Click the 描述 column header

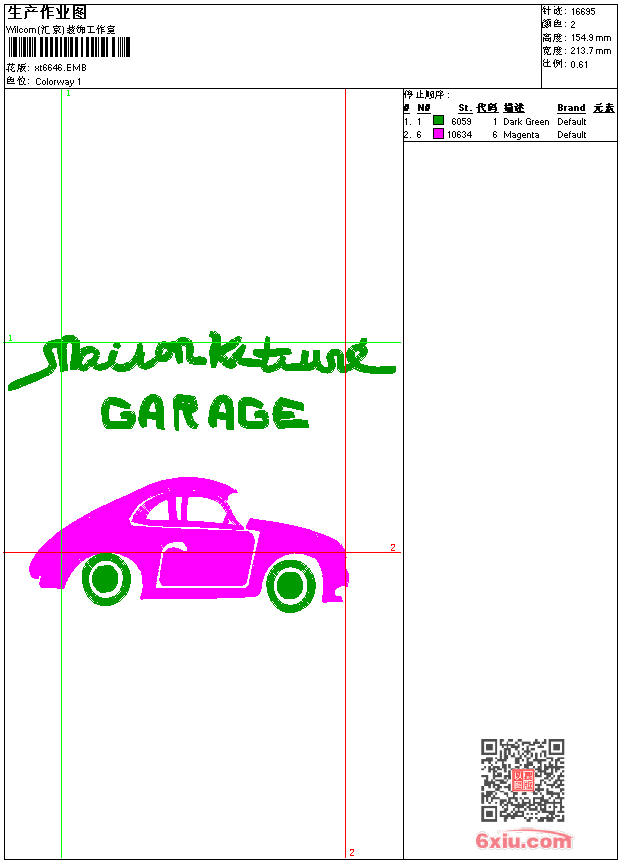click(514, 108)
